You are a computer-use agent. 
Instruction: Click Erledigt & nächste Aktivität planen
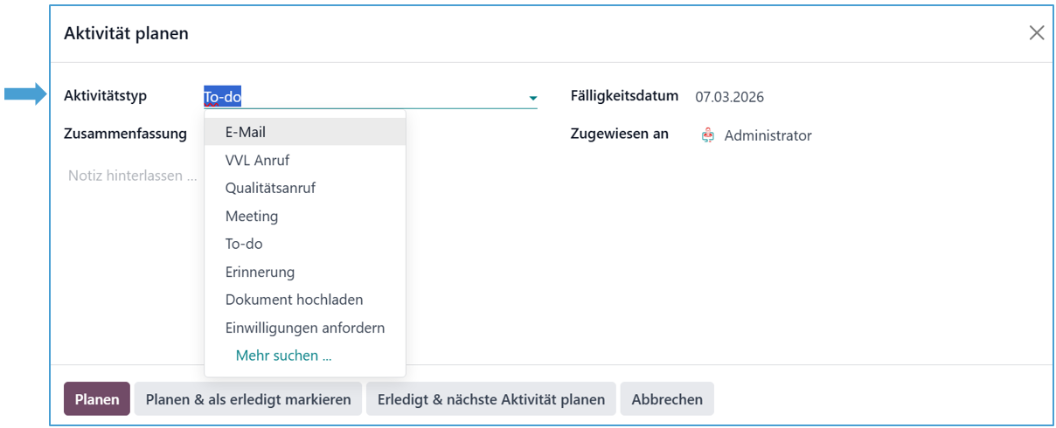coord(491,399)
